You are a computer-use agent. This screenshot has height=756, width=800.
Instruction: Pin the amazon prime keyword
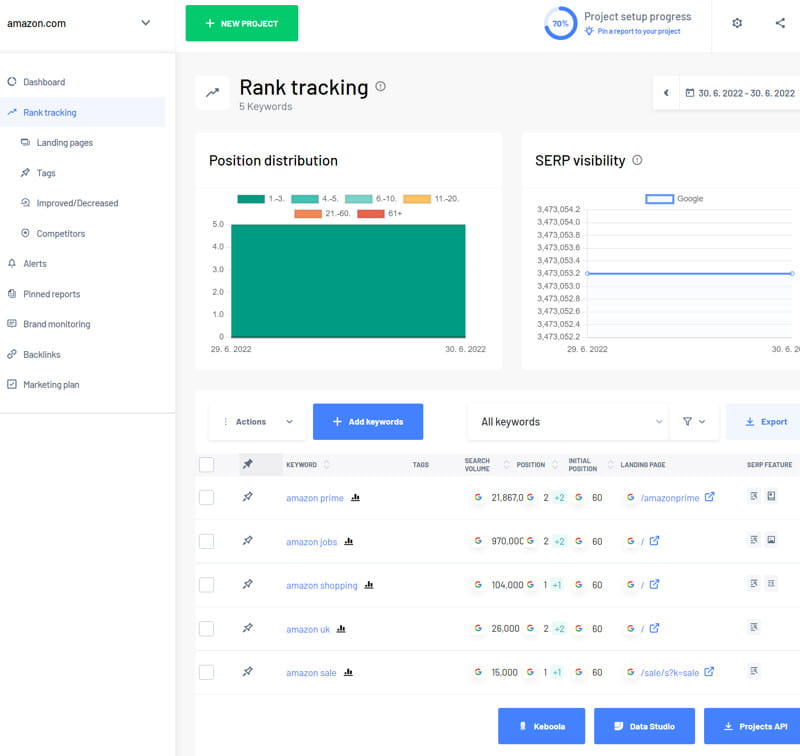coord(247,496)
